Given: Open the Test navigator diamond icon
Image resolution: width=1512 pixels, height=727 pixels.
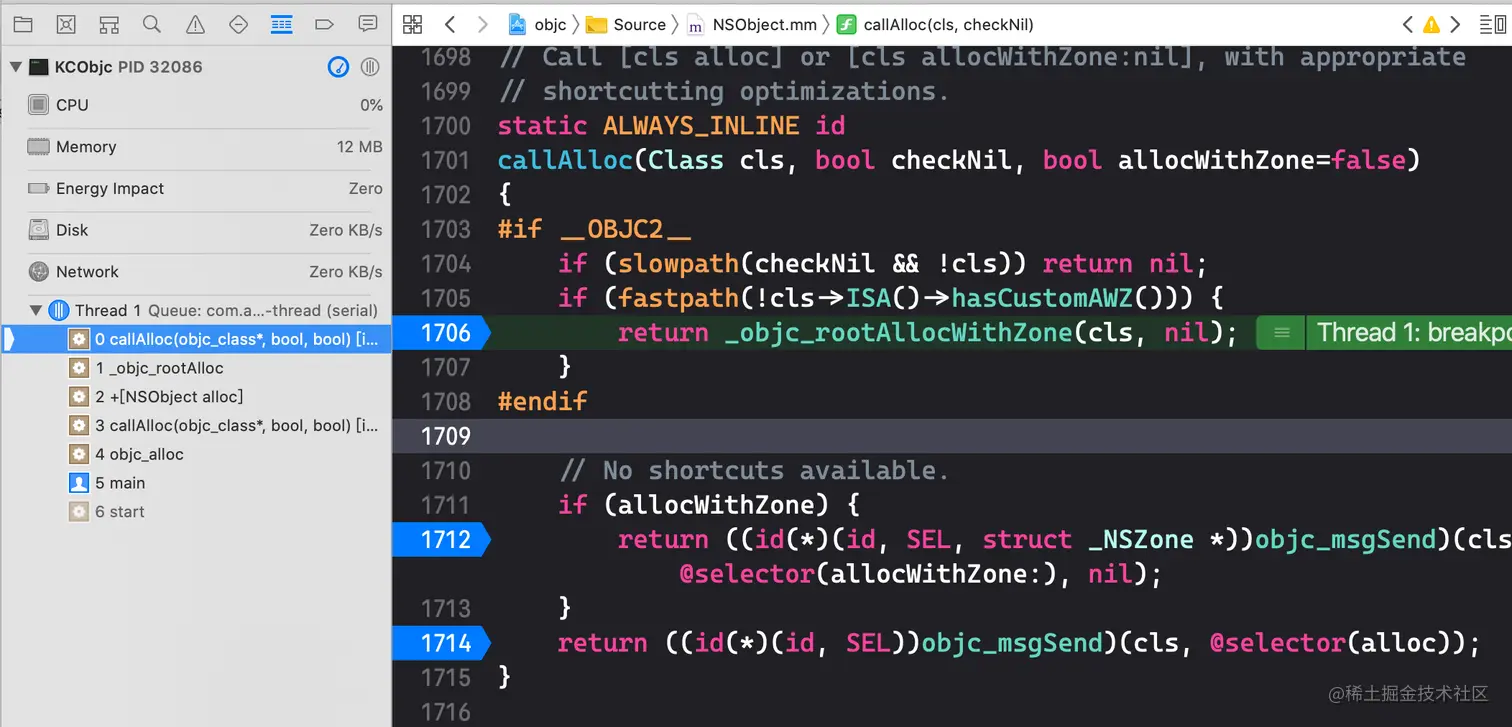Looking at the screenshot, I should 238,24.
